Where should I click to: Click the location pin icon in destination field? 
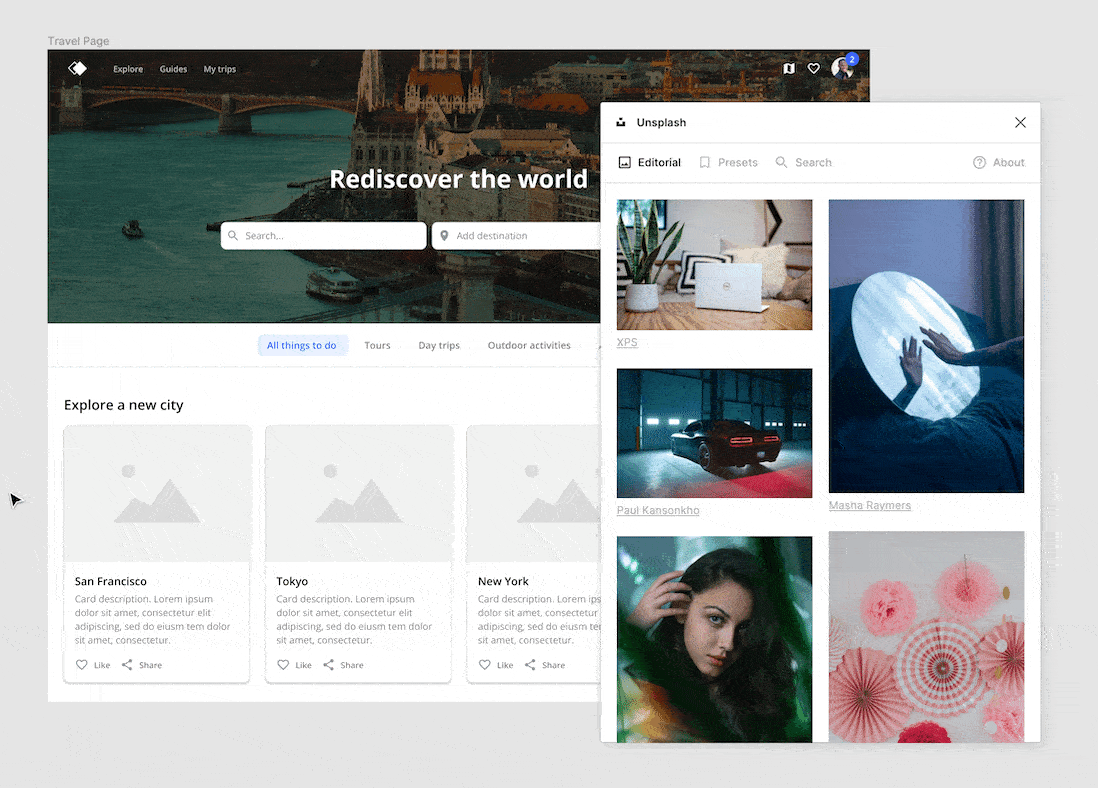click(x=444, y=236)
